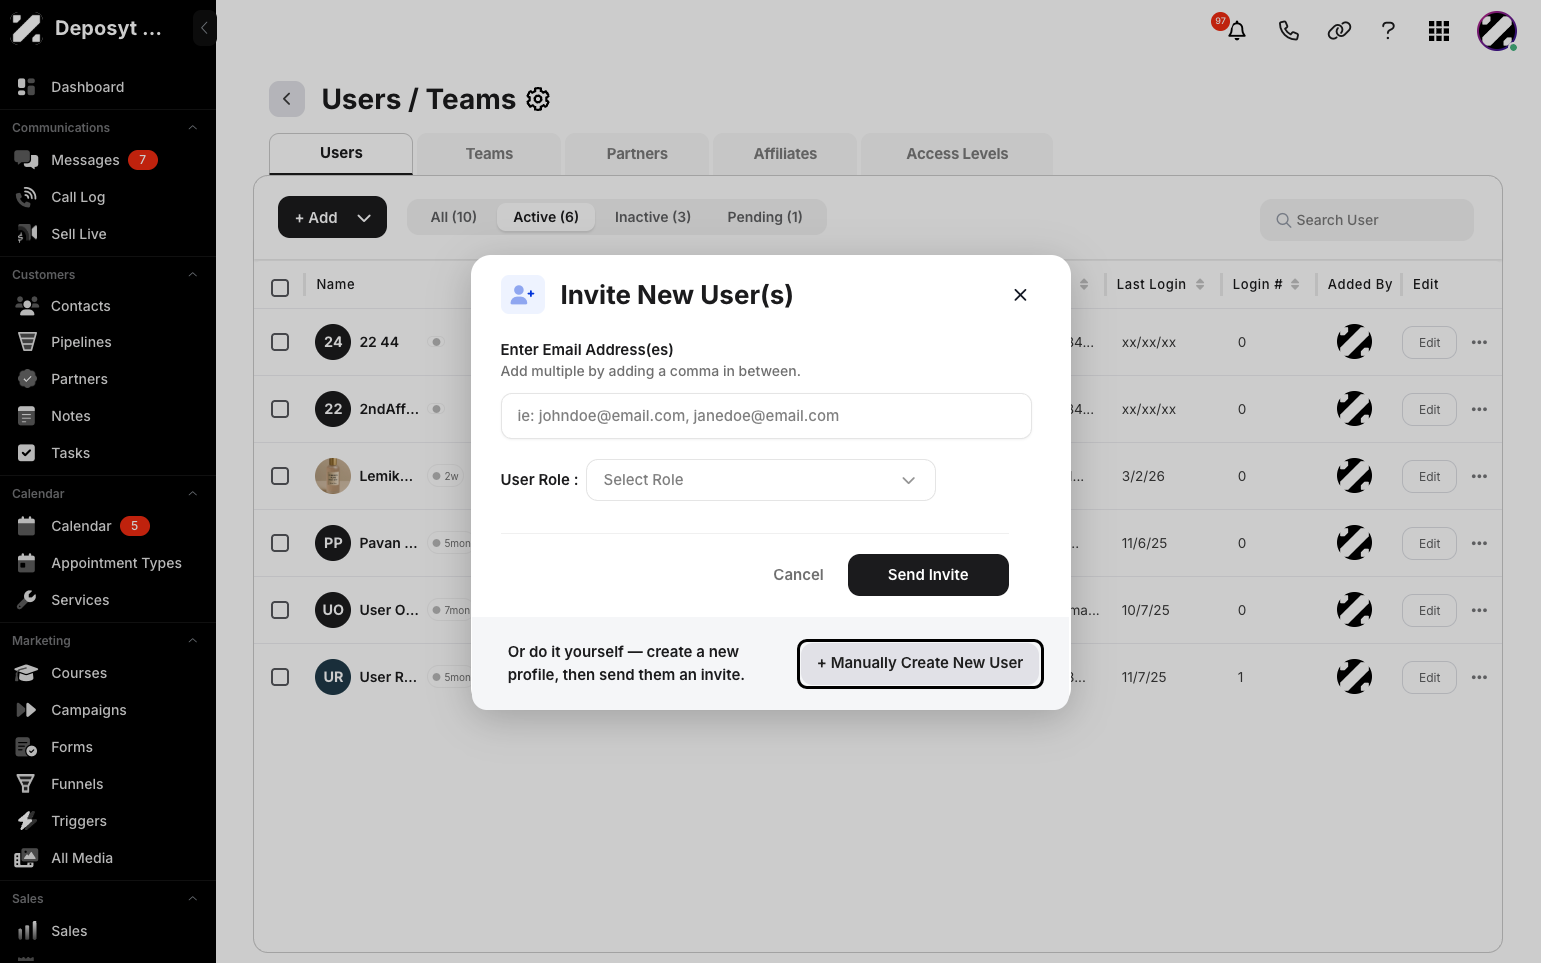Check the box for user Pavan

point(280,543)
